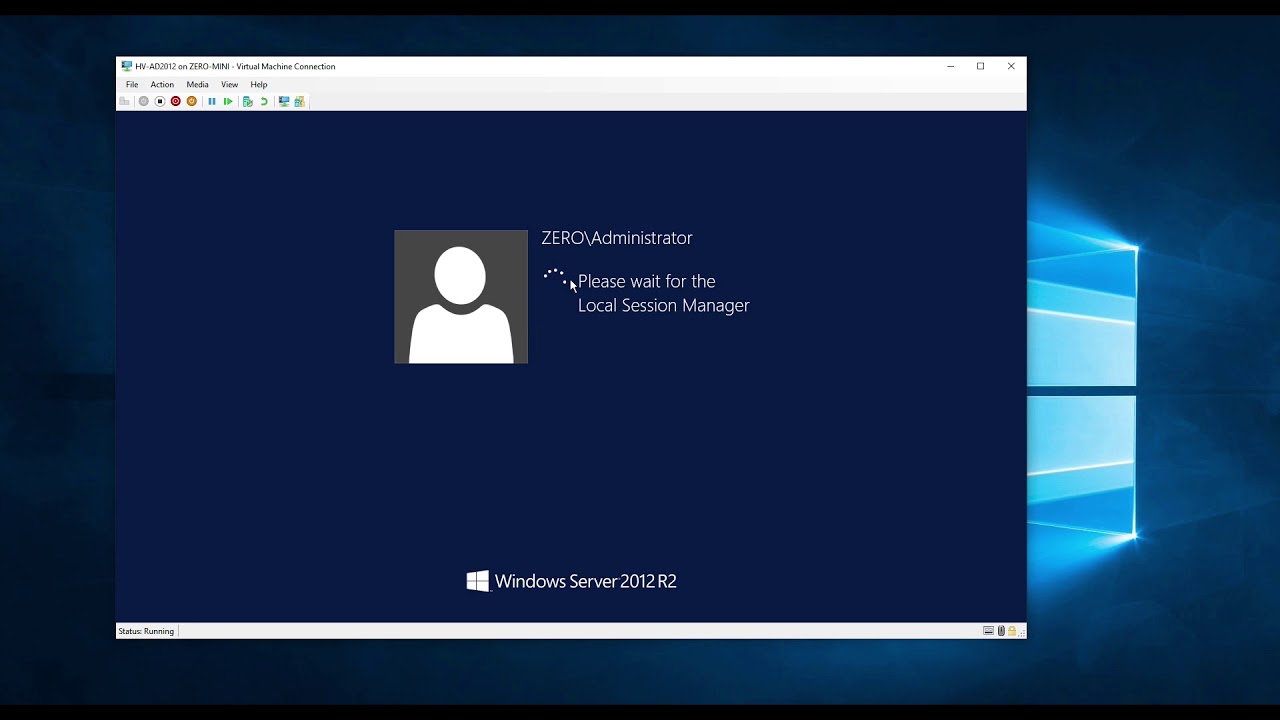Click the Ctrl+Alt+Delete toolbar icon

click(124, 101)
